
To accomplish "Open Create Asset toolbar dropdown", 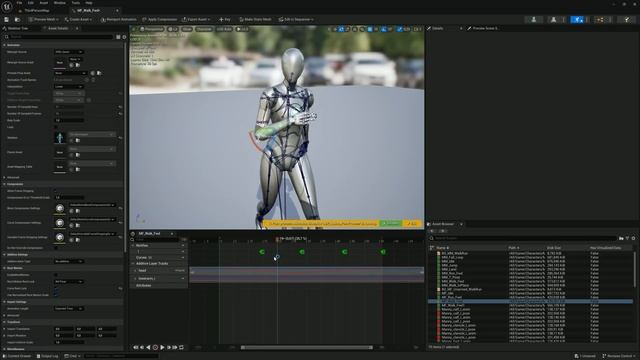I will pos(78,19).
